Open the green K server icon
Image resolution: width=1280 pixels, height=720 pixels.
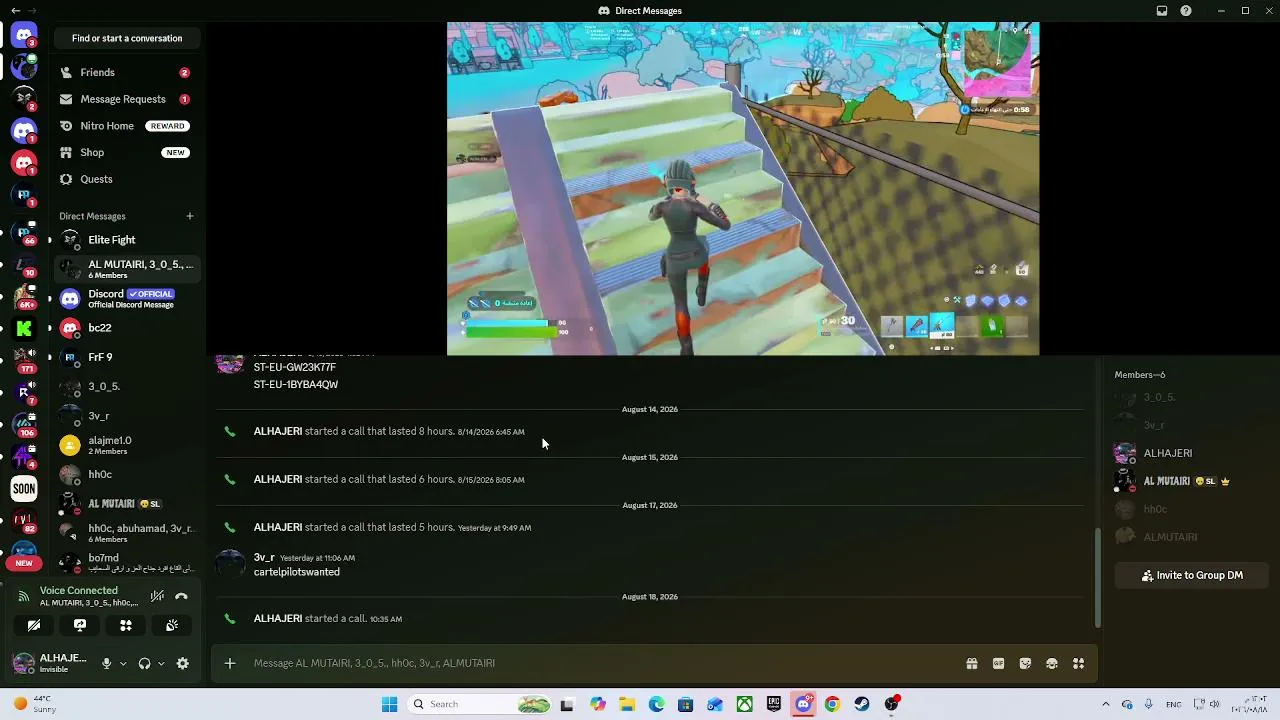(x=24, y=328)
